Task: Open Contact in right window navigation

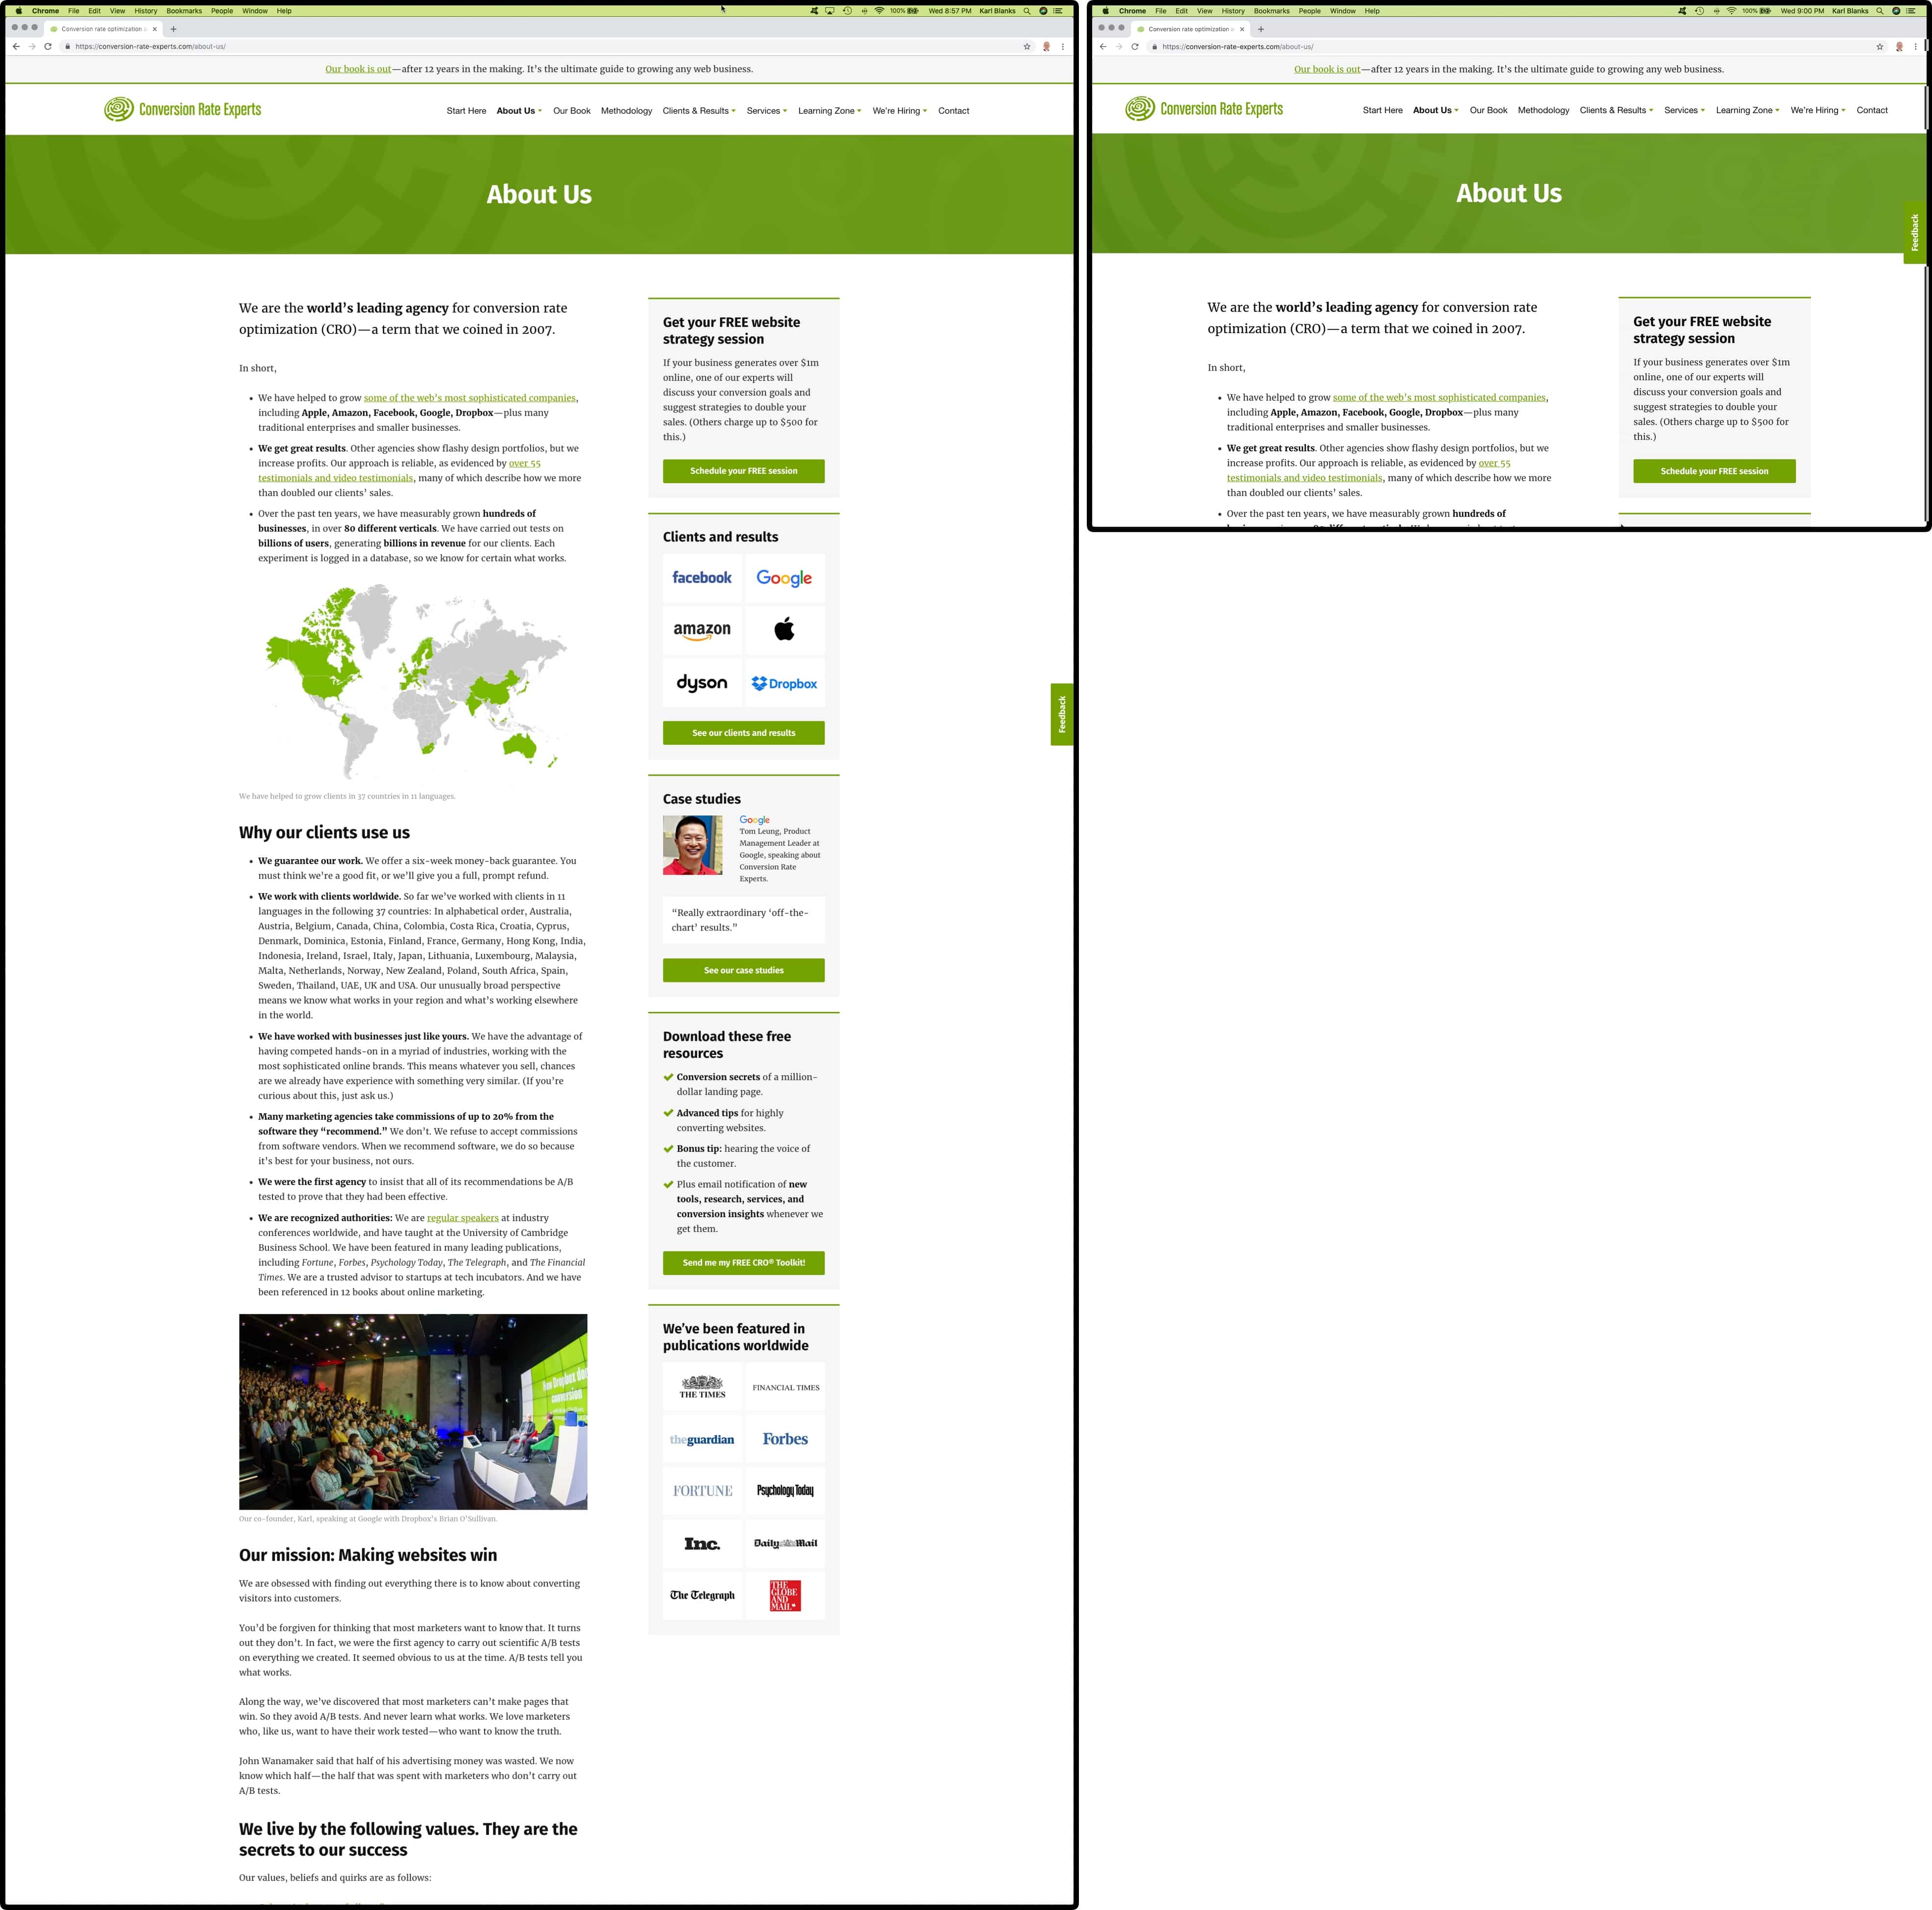Action: (x=1872, y=110)
